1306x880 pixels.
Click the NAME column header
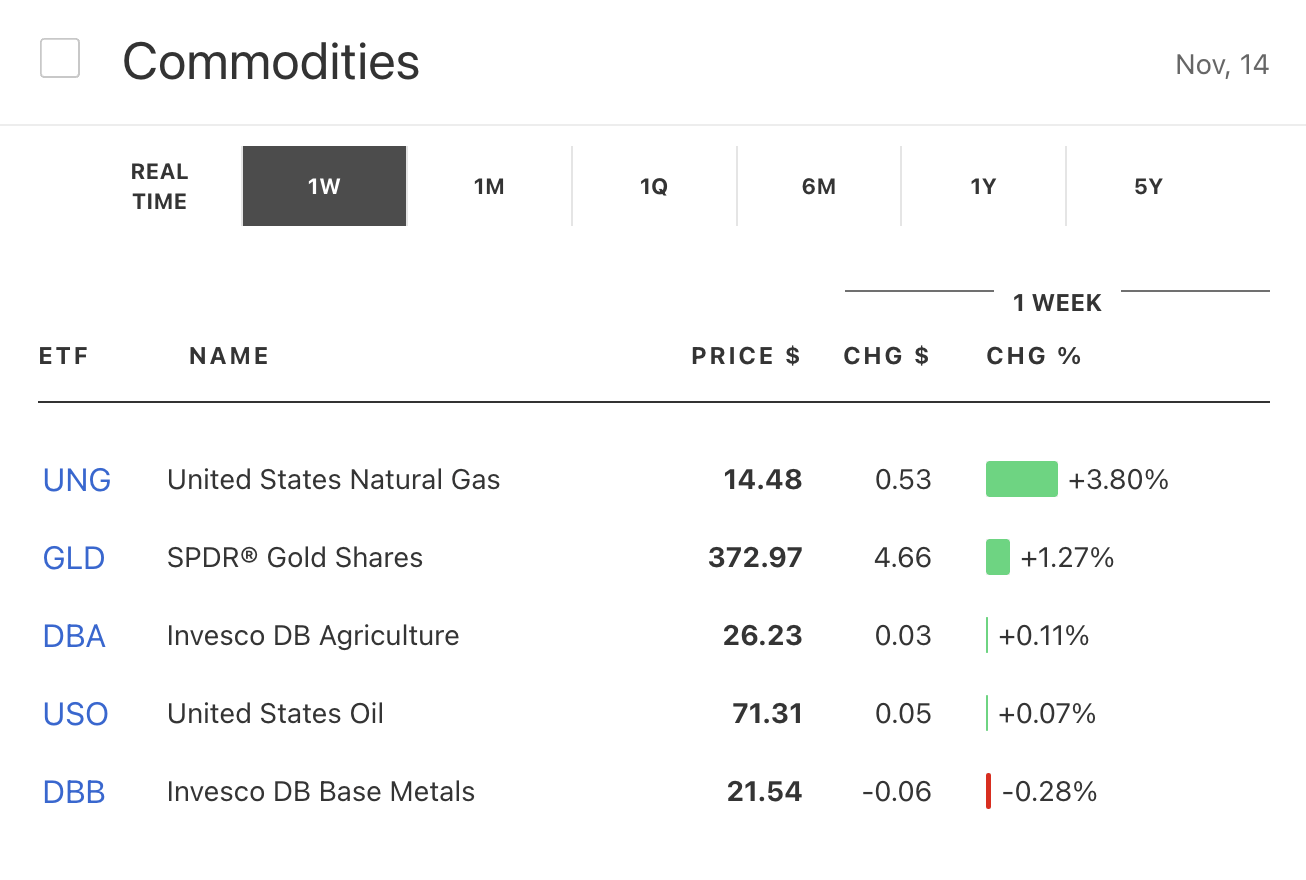click(x=229, y=356)
